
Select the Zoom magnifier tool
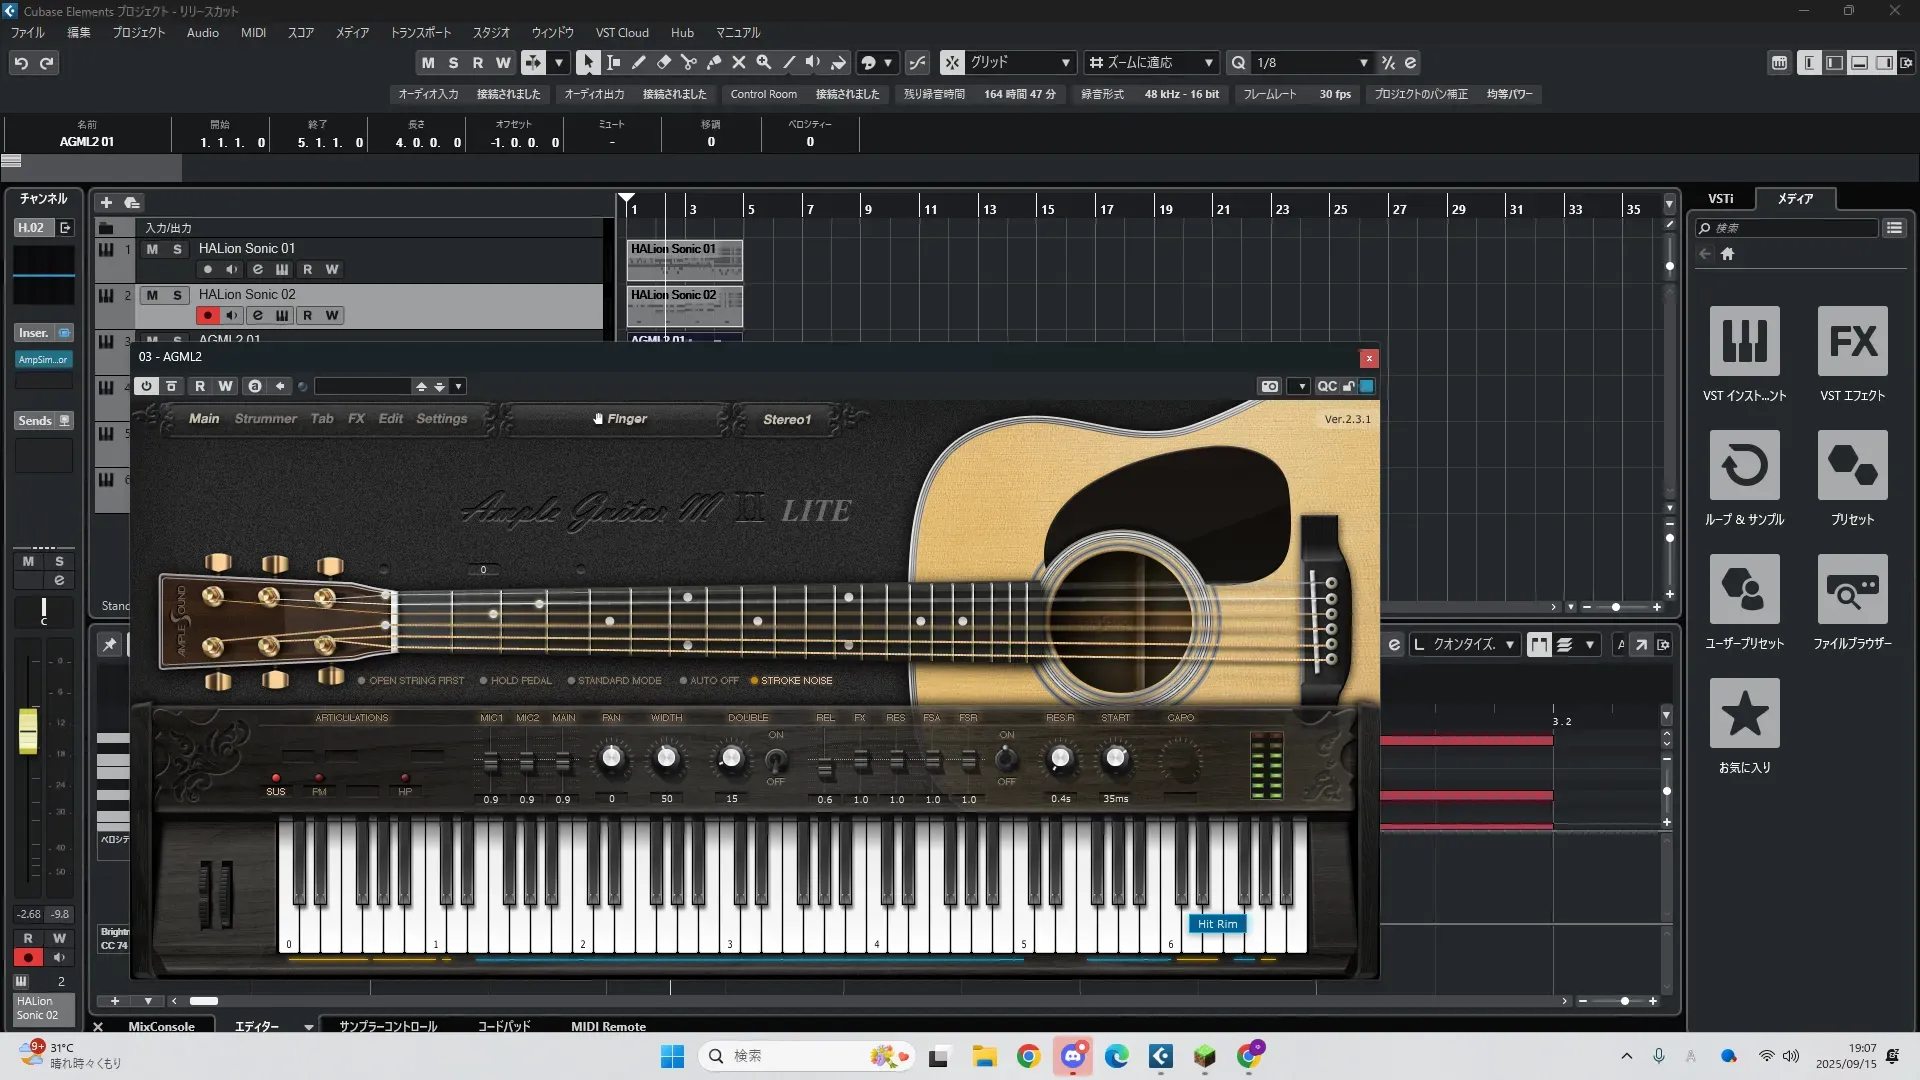point(764,62)
